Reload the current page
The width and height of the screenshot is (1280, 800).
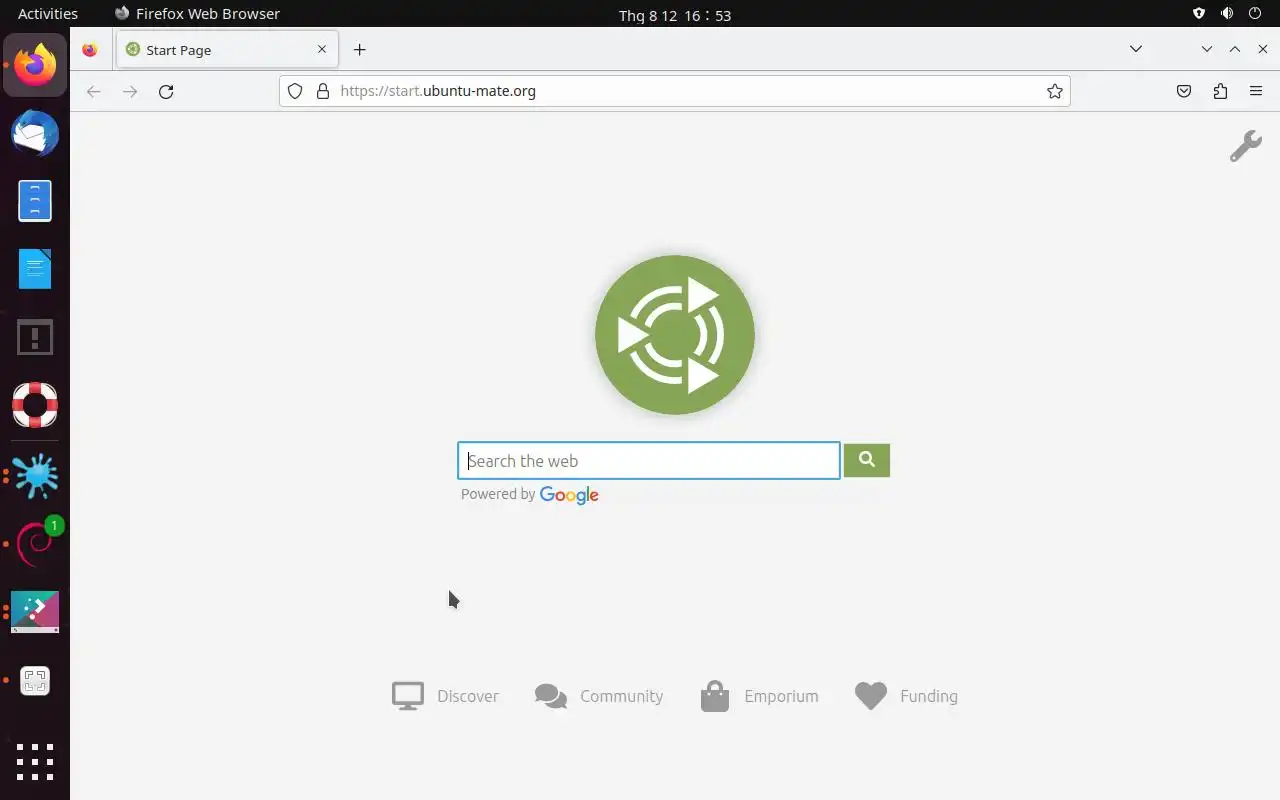coord(166,91)
